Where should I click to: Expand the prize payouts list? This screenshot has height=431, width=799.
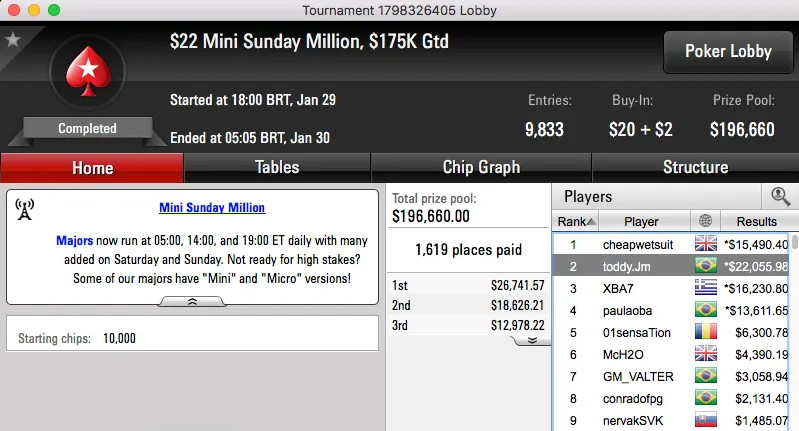pyautogui.click(x=532, y=340)
